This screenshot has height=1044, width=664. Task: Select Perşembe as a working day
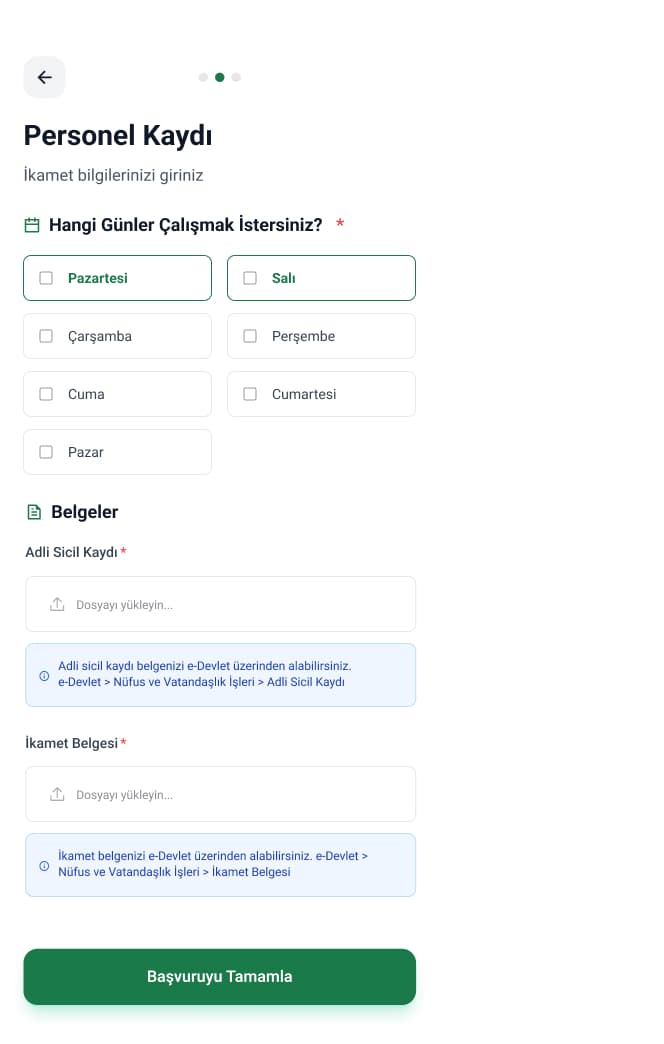[x=250, y=336]
